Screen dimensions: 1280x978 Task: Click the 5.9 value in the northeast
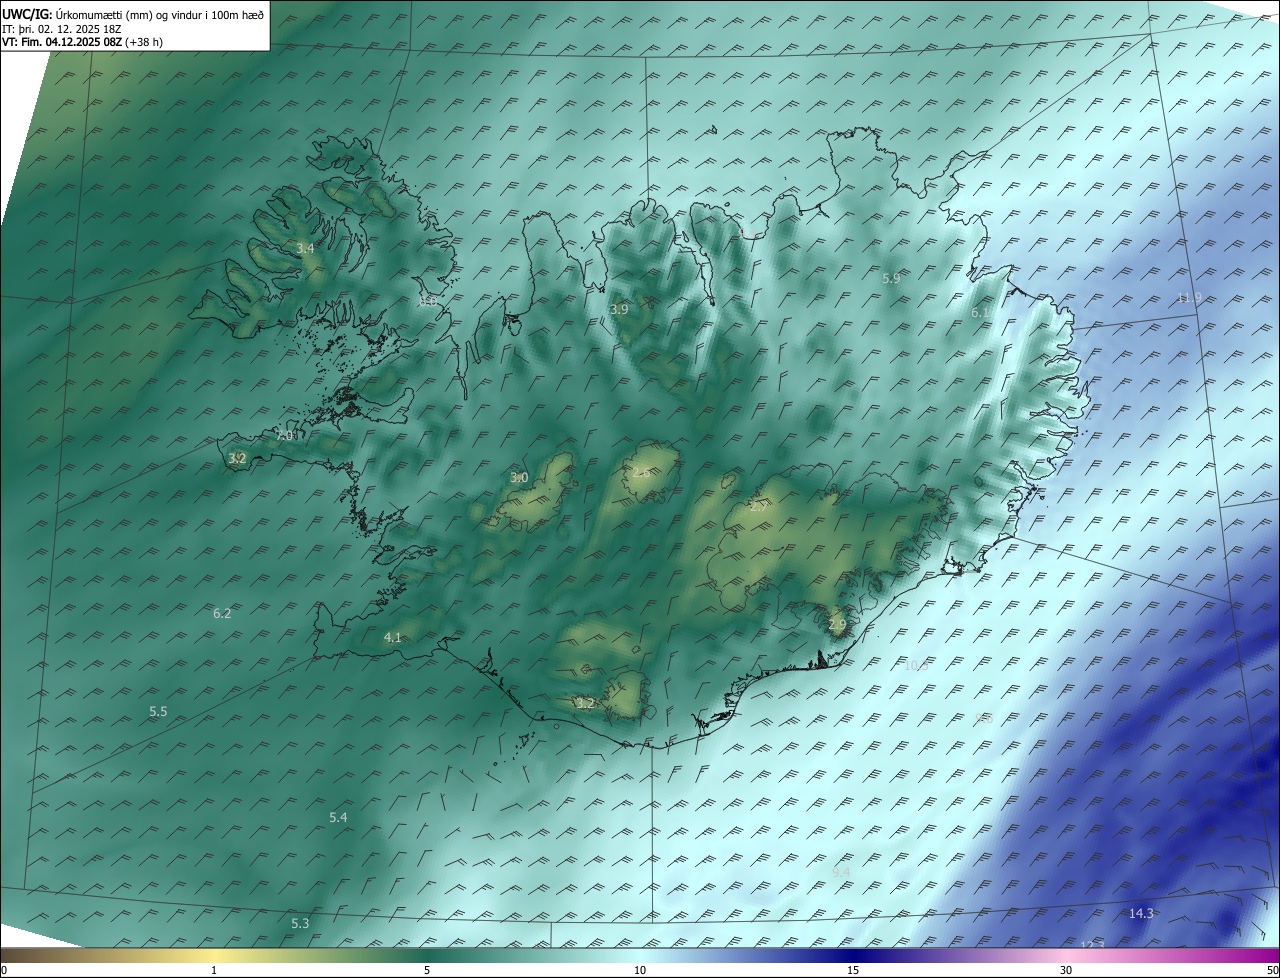click(x=891, y=279)
